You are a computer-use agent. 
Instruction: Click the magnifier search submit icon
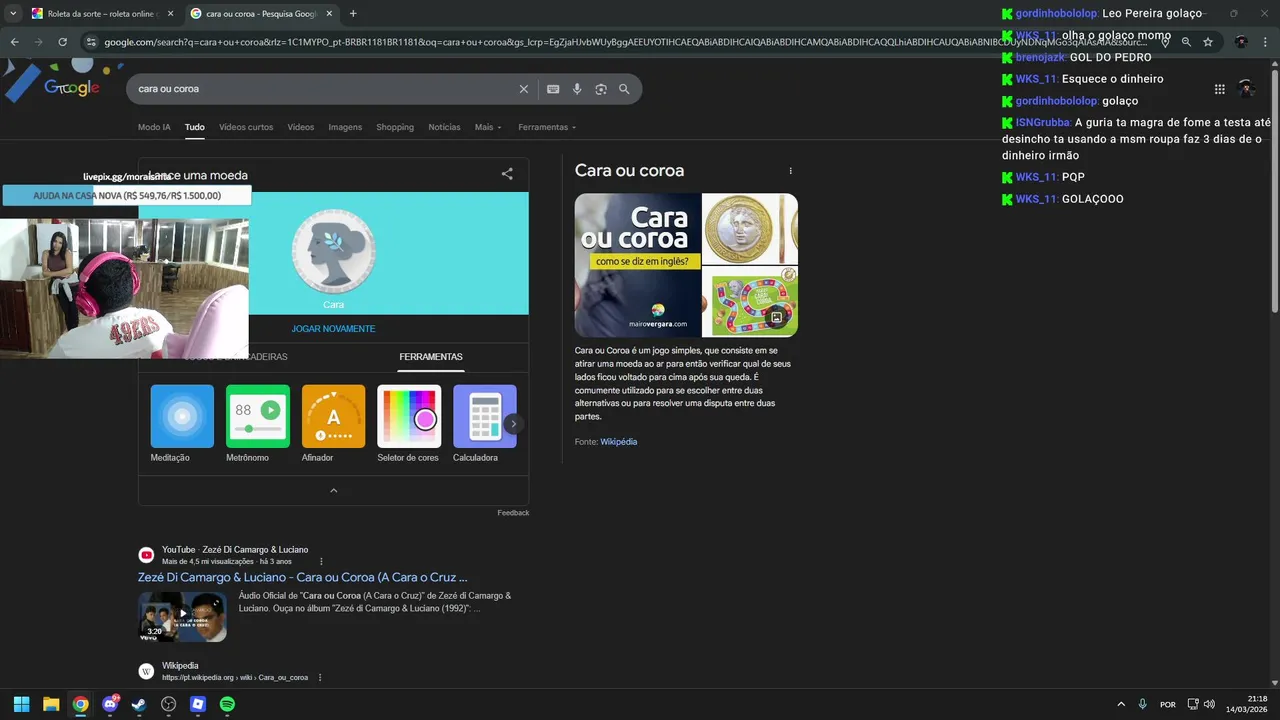click(624, 89)
